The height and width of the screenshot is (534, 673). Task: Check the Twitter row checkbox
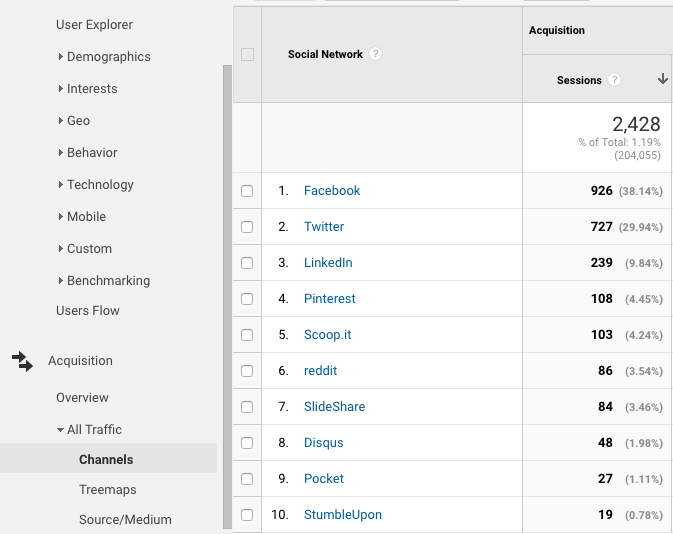[x=247, y=227]
